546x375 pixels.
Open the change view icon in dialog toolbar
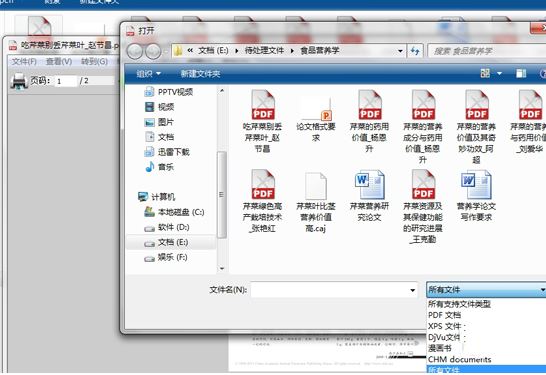click(485, 73)
